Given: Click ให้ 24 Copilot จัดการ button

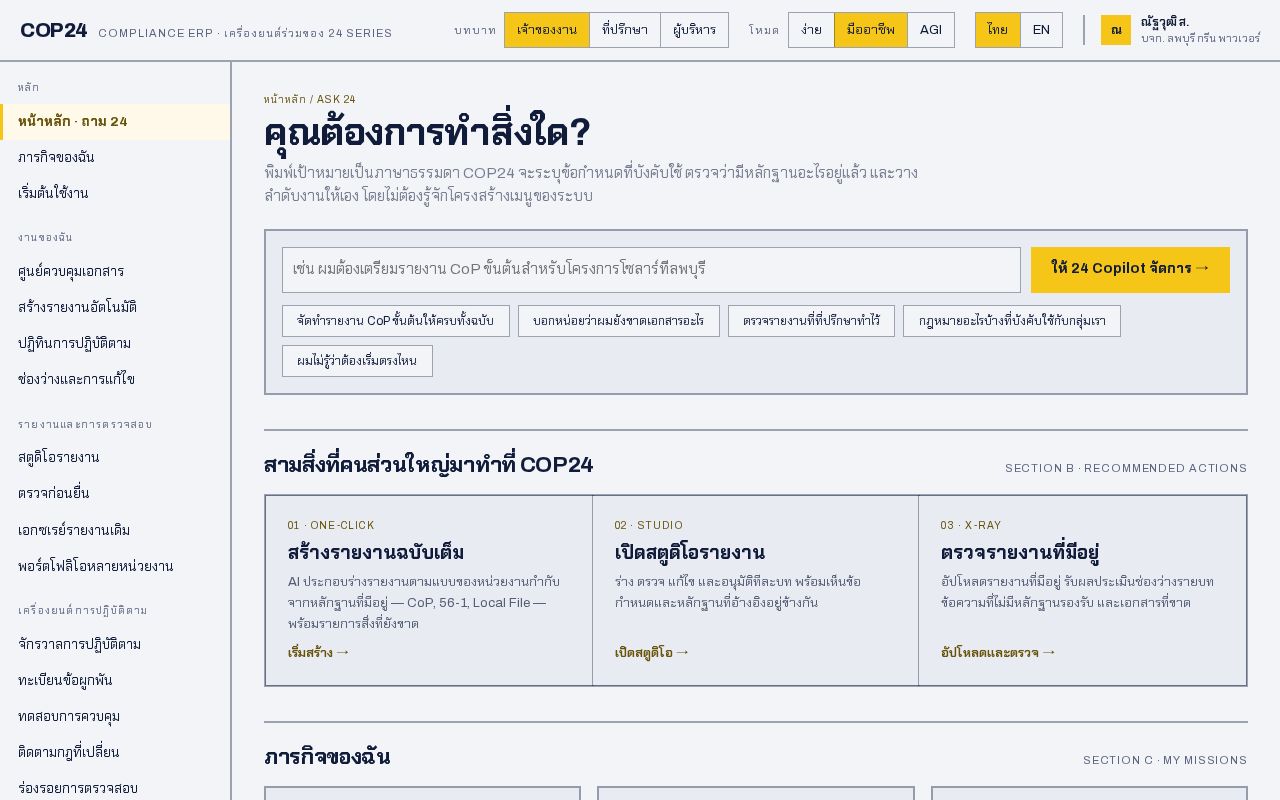Looking at the screenshot, I should (x=1130, y=270).
